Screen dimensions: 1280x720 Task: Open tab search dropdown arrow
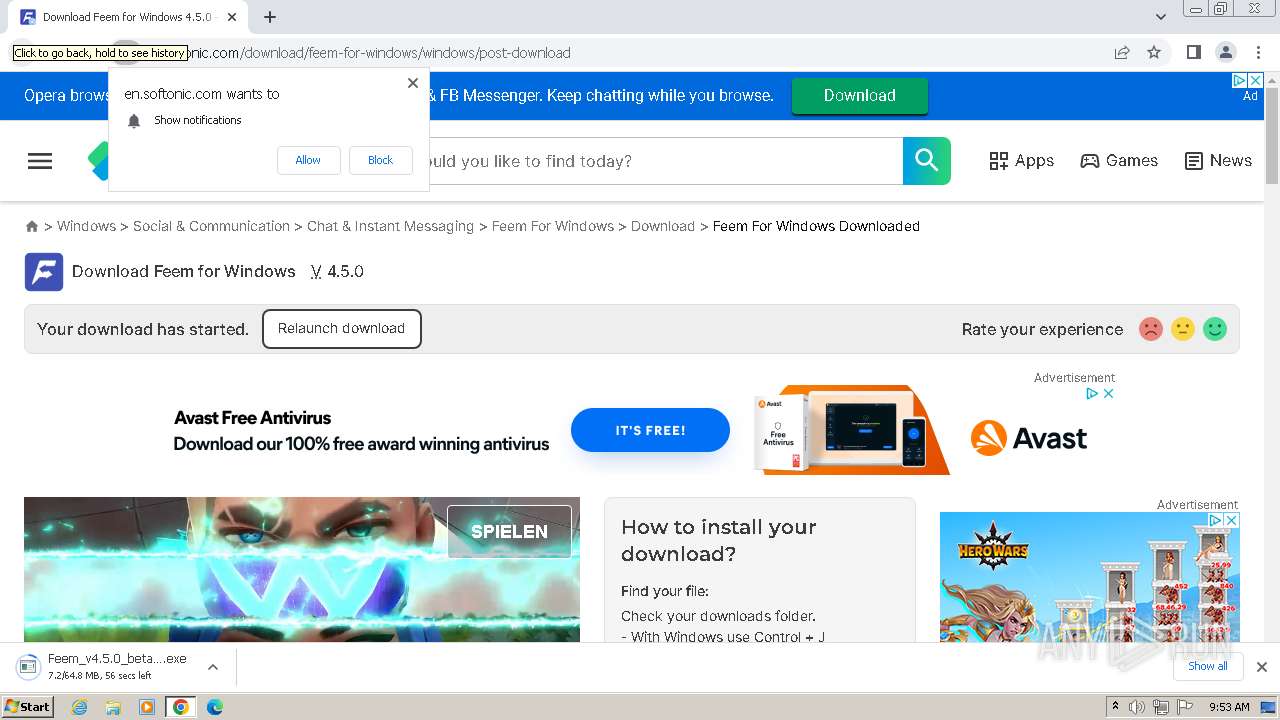1161,17
